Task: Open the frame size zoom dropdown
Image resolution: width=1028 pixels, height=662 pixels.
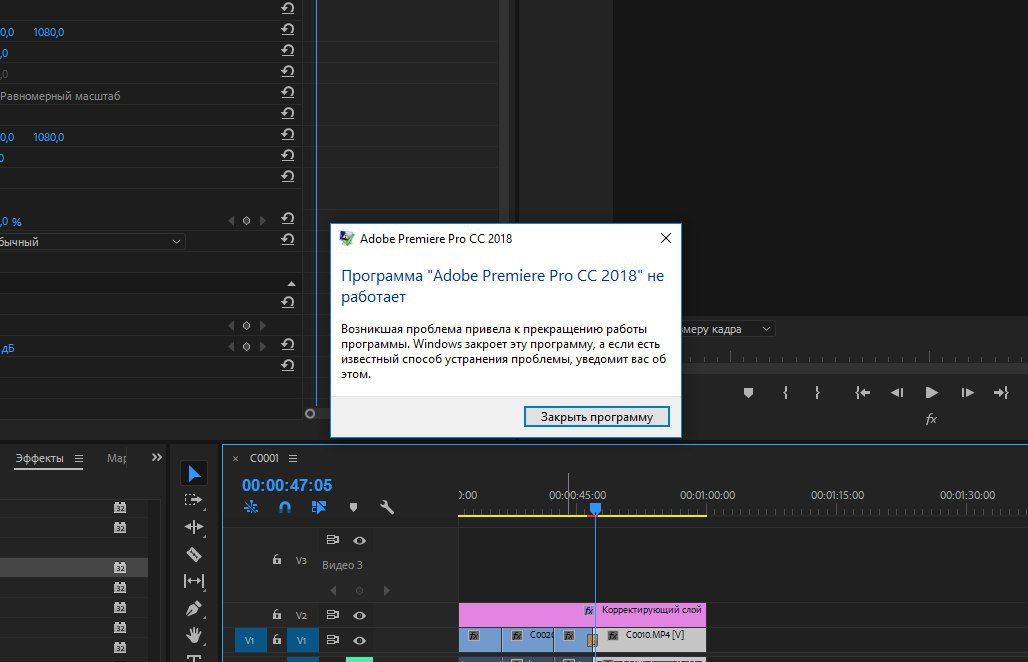Action: [728, 329]
